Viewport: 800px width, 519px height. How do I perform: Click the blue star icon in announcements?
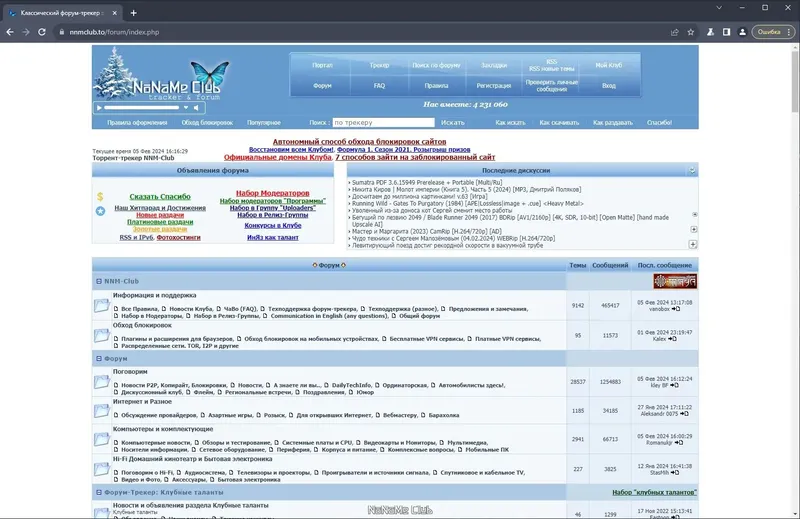[101, 211]
